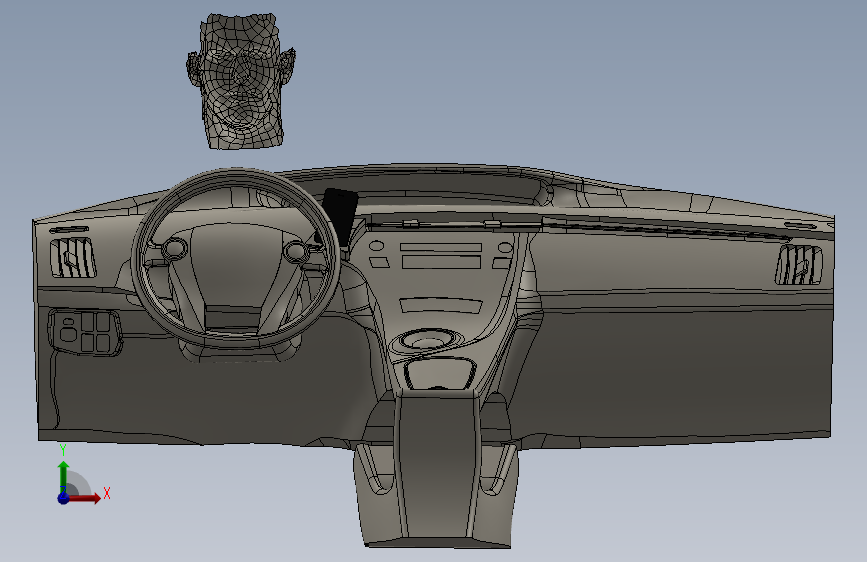Select the left-side air vent
867x562 pixels.
72,257
